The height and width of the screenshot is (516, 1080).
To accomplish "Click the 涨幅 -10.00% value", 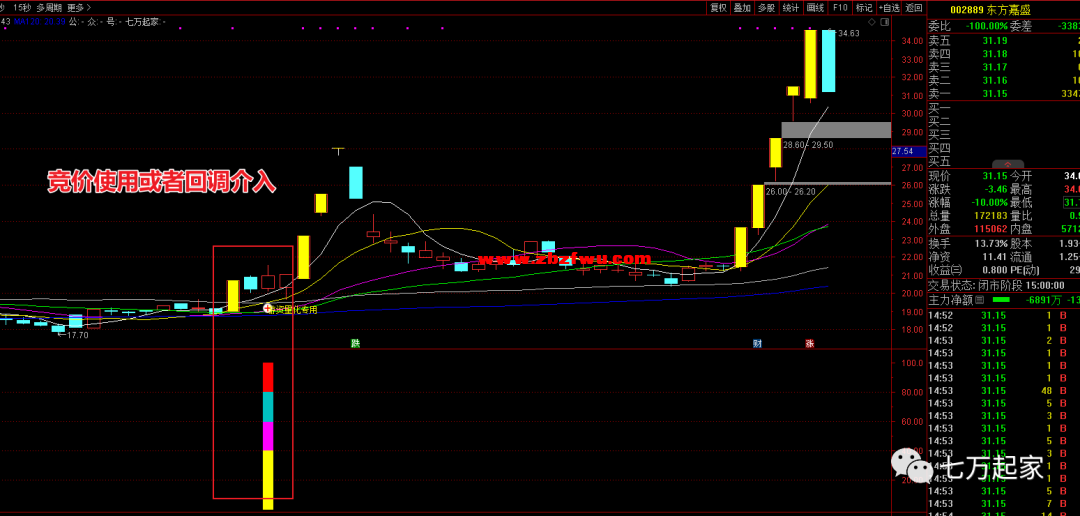I will (x=988, y=203).
